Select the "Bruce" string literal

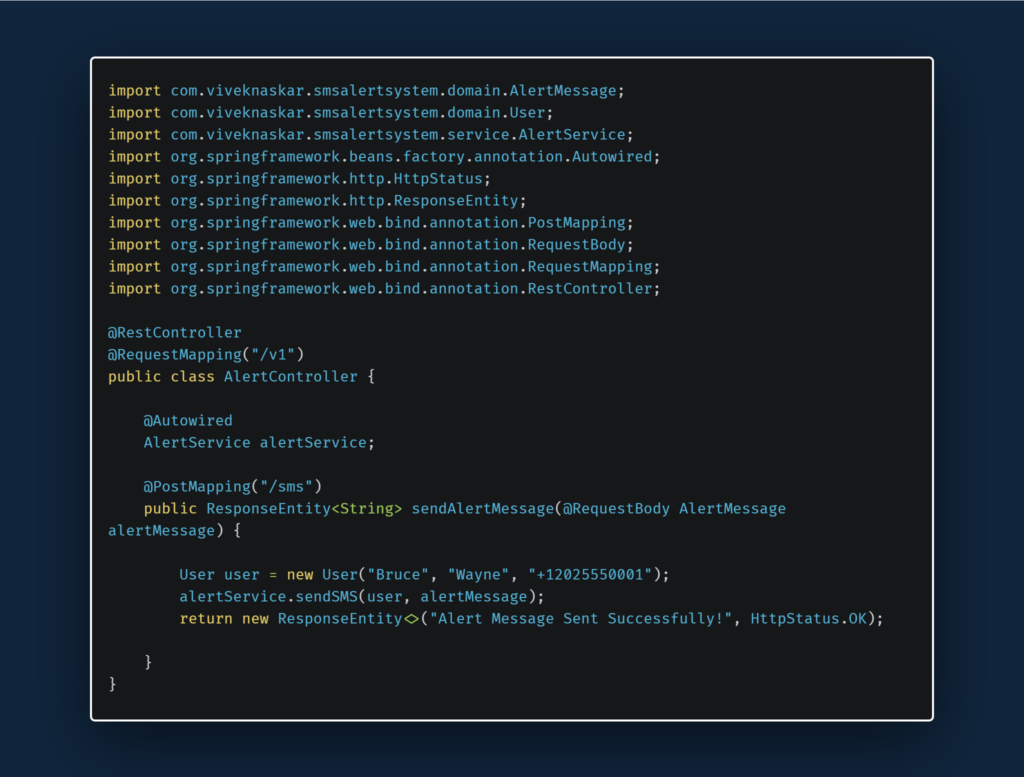point(398,575)
